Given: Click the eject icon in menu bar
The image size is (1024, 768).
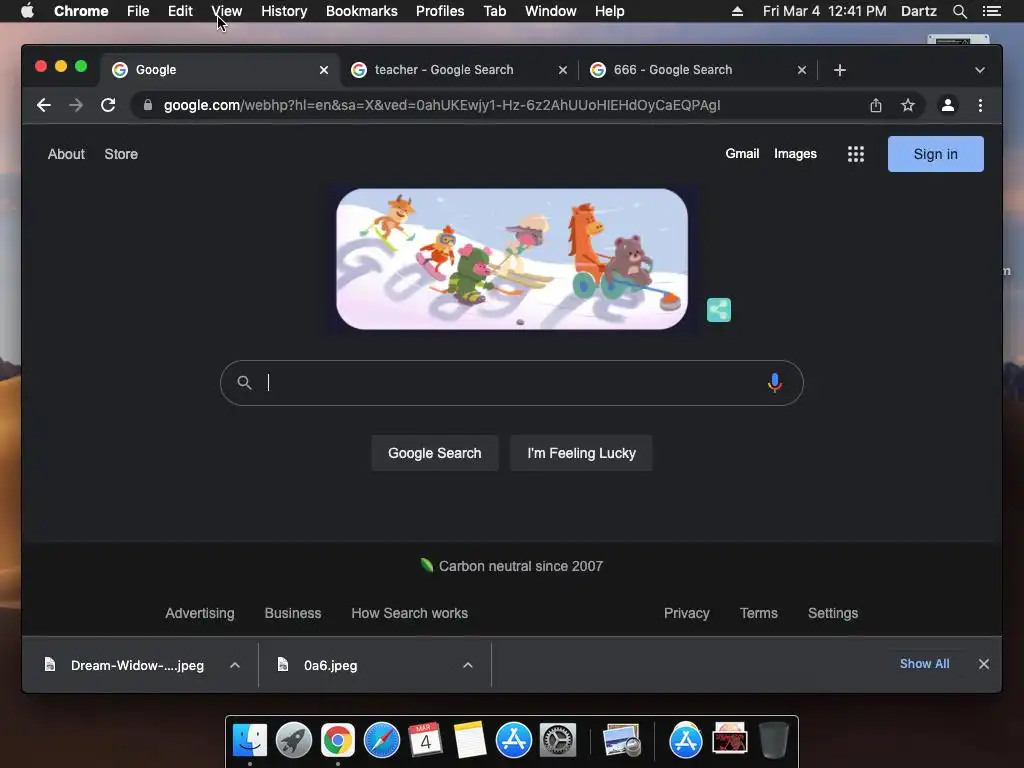Looking at the screenshot, I should (x=737, y=11).
